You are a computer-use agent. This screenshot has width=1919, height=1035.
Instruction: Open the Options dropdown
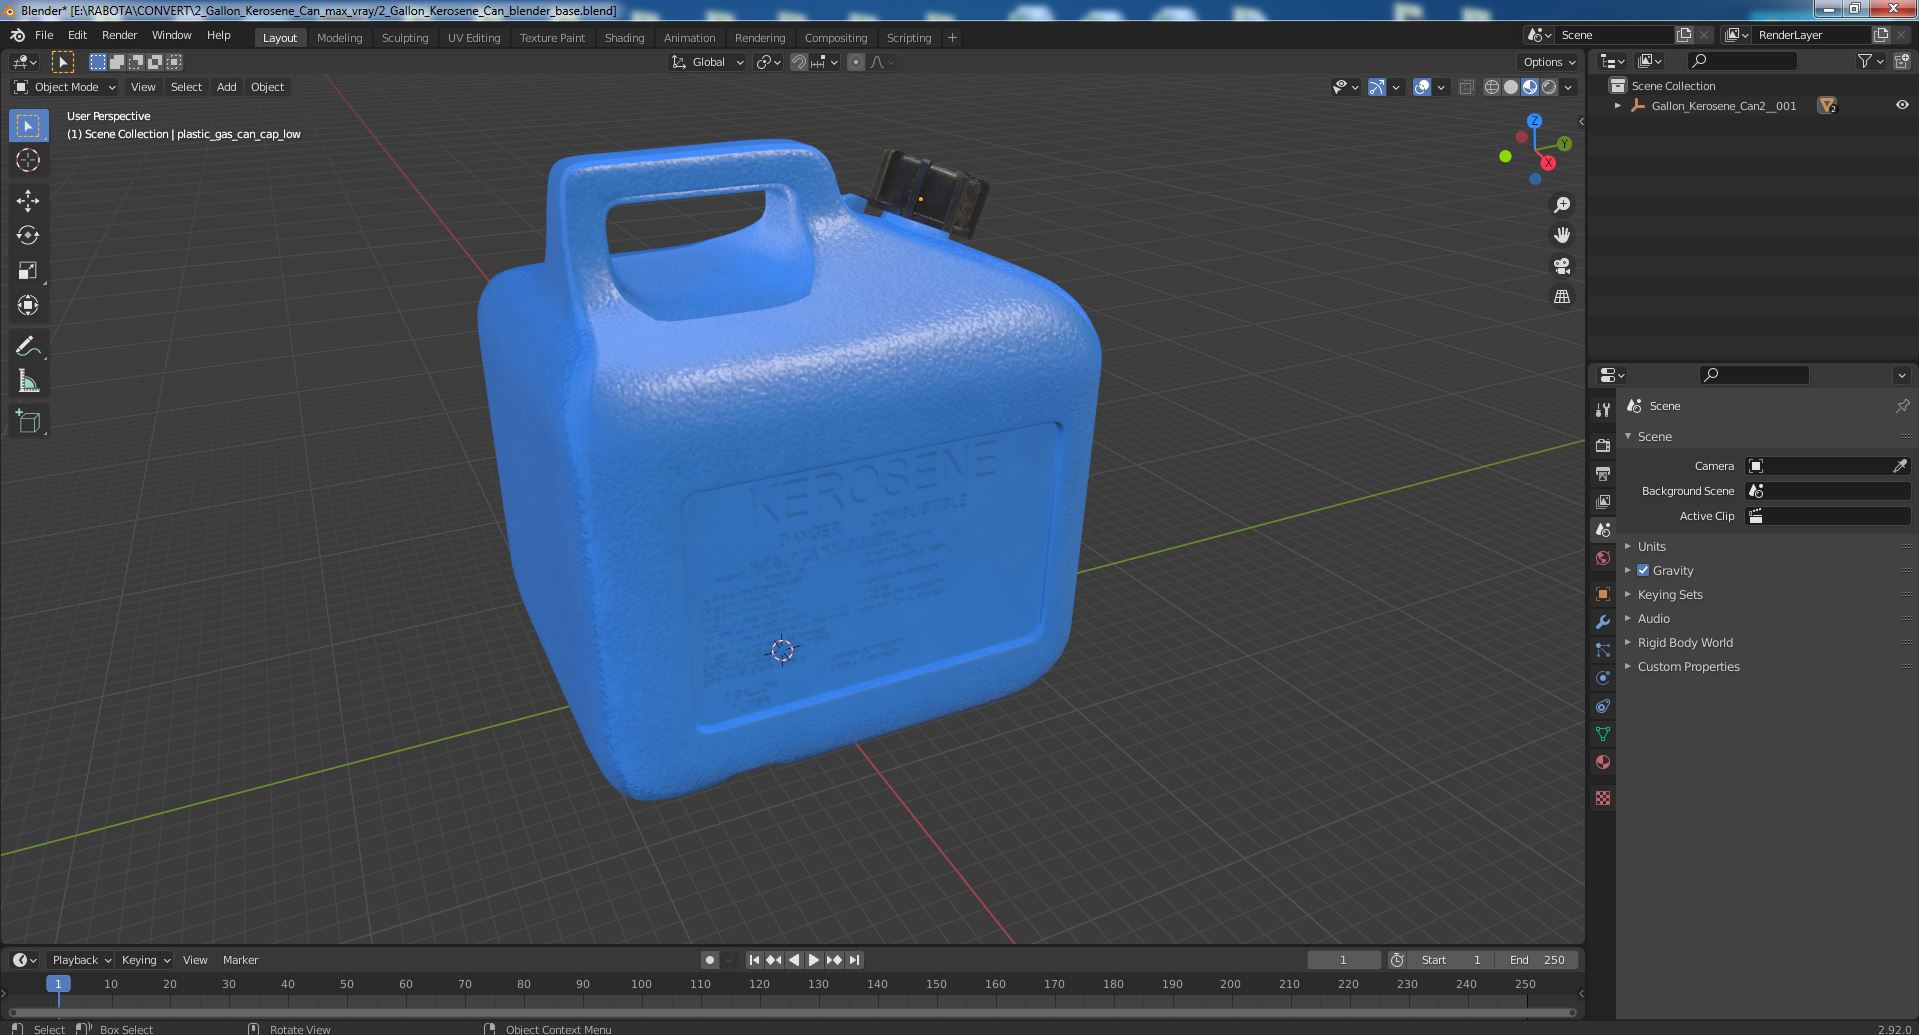click(x=1549, y=62)
